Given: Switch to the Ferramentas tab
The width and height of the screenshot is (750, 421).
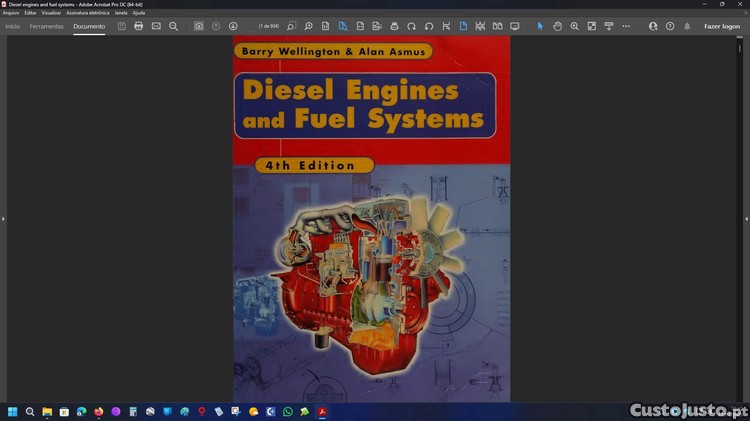Looking at the screenshot, I should point(46,26).
